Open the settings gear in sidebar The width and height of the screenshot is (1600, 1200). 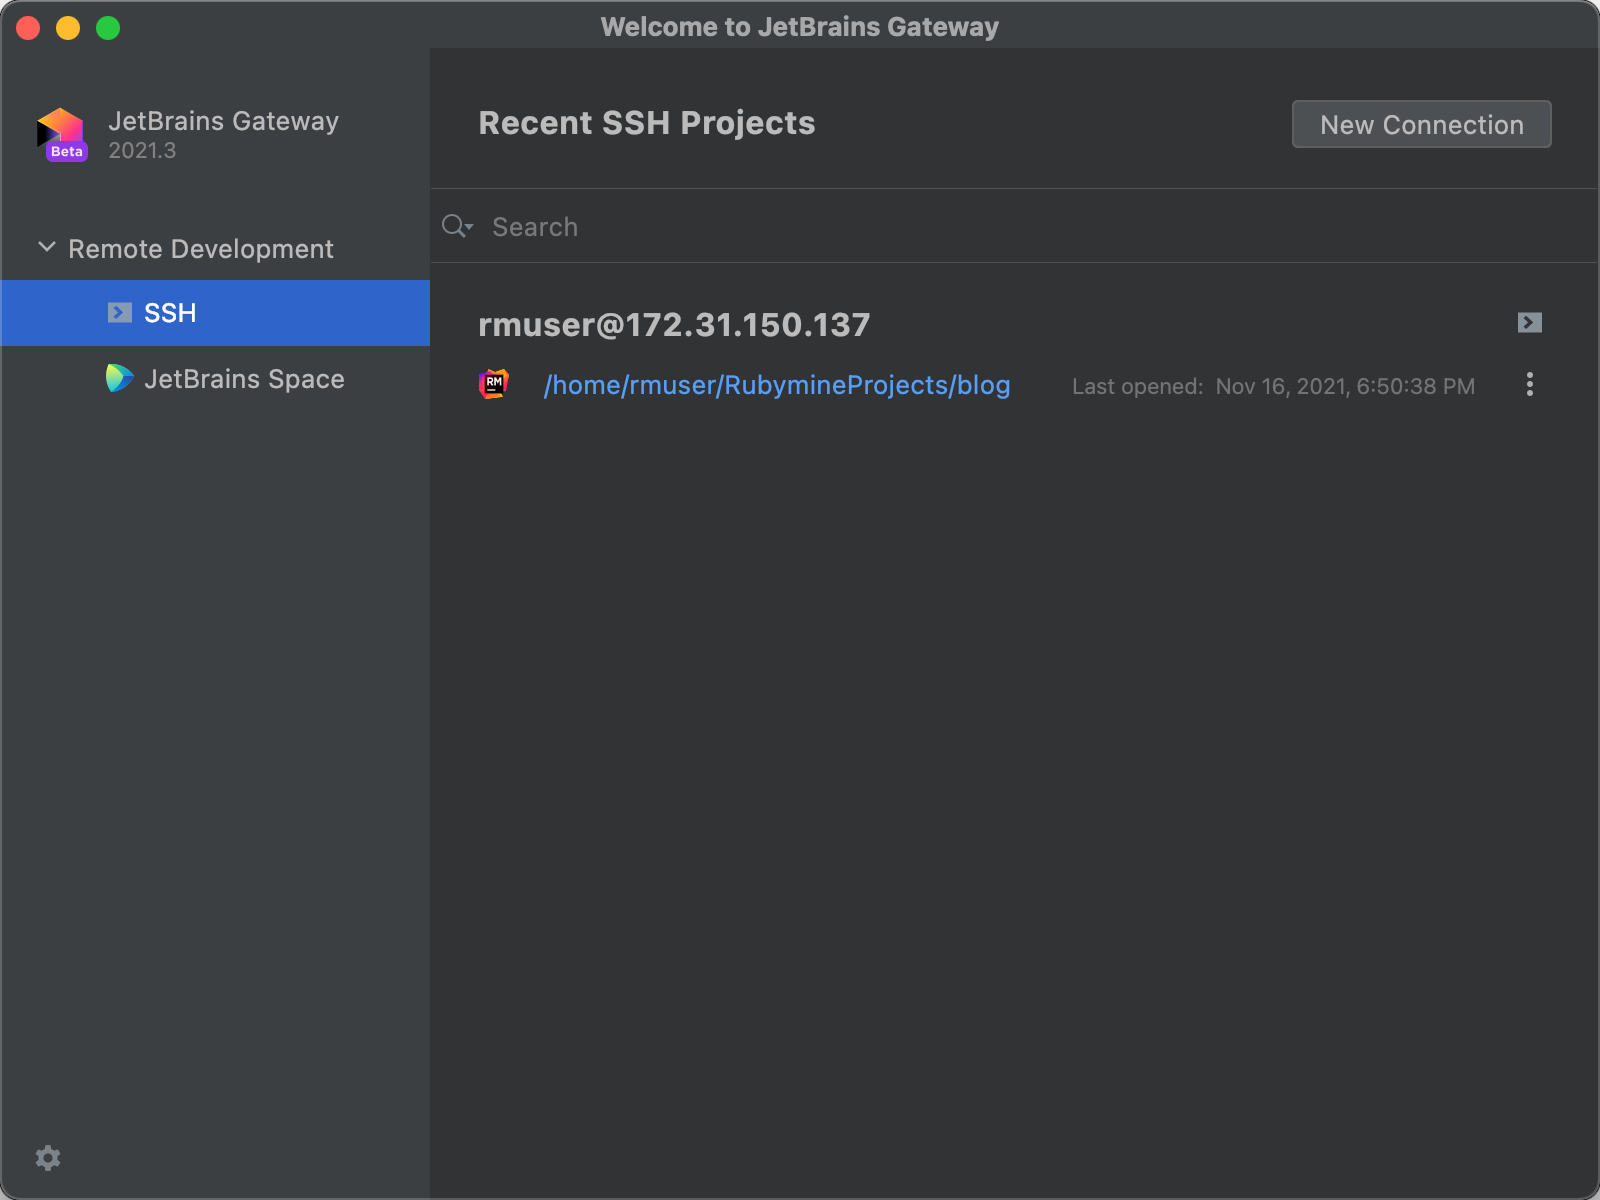pos(48,1158)
